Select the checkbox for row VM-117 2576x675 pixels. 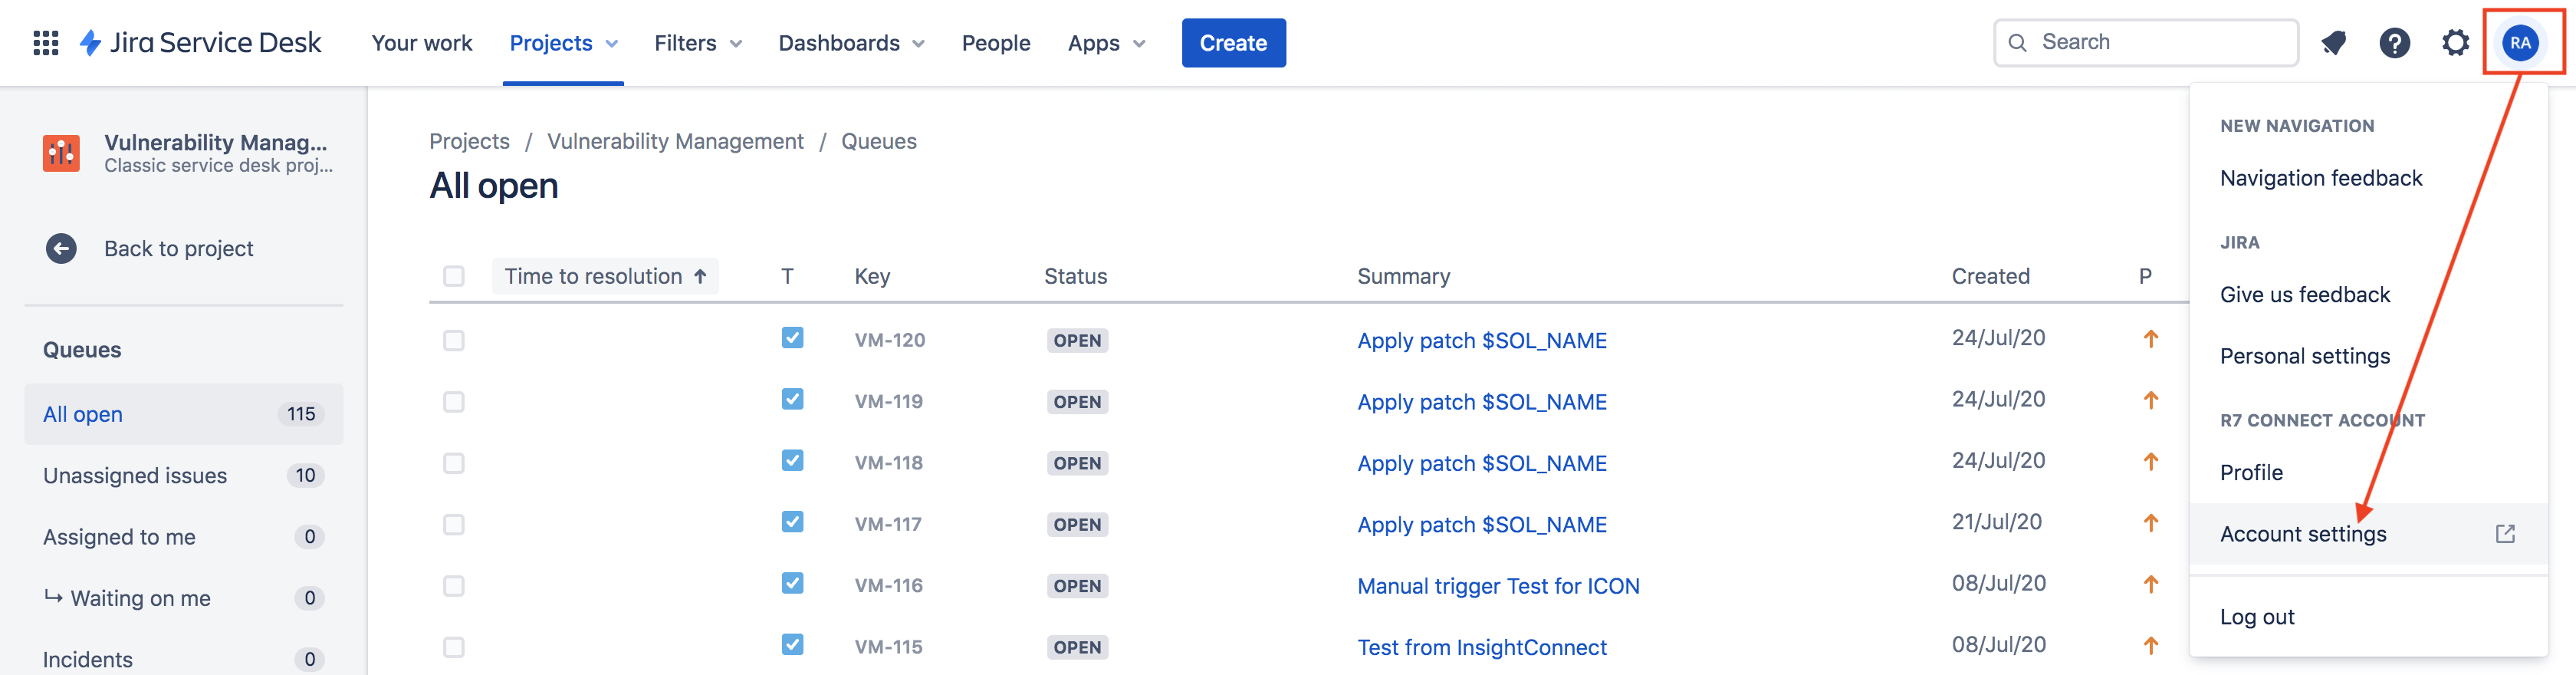454,525
